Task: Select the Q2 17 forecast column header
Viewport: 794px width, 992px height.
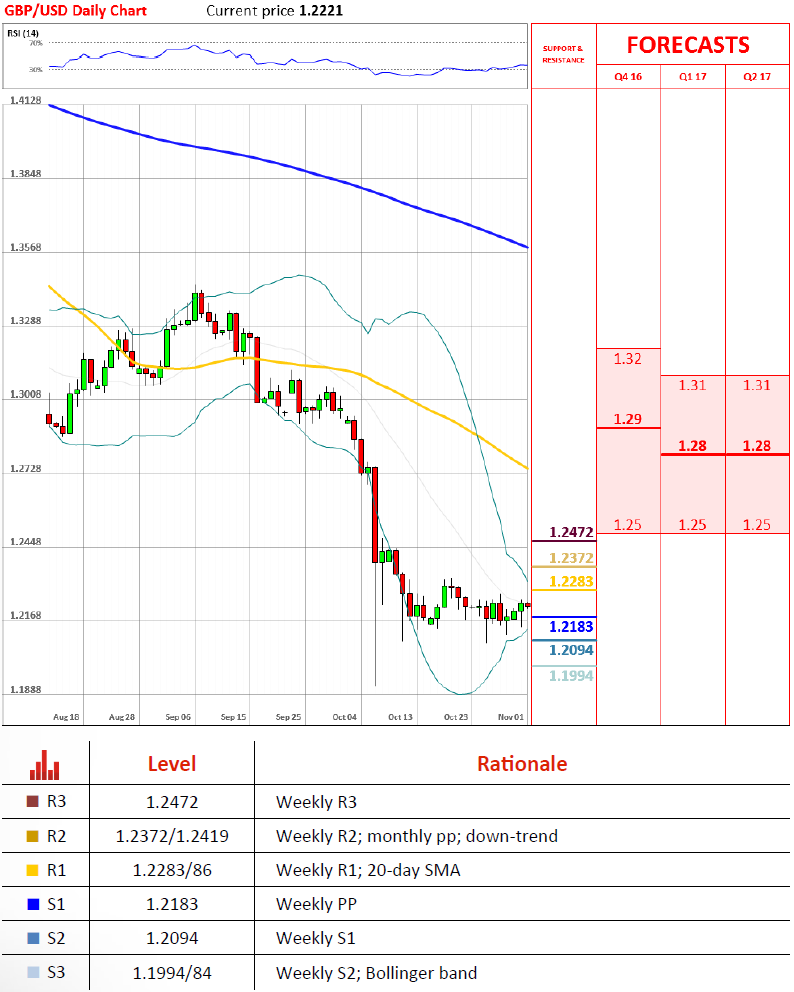Action: pyautogui.click(x=757, y=77)
